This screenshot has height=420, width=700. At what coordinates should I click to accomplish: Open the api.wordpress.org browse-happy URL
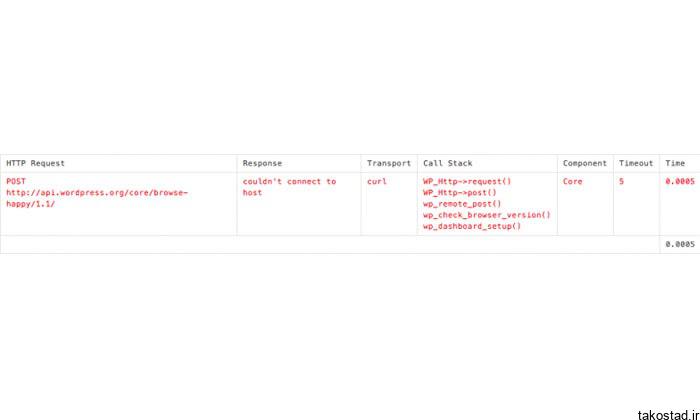click(97, 199)
